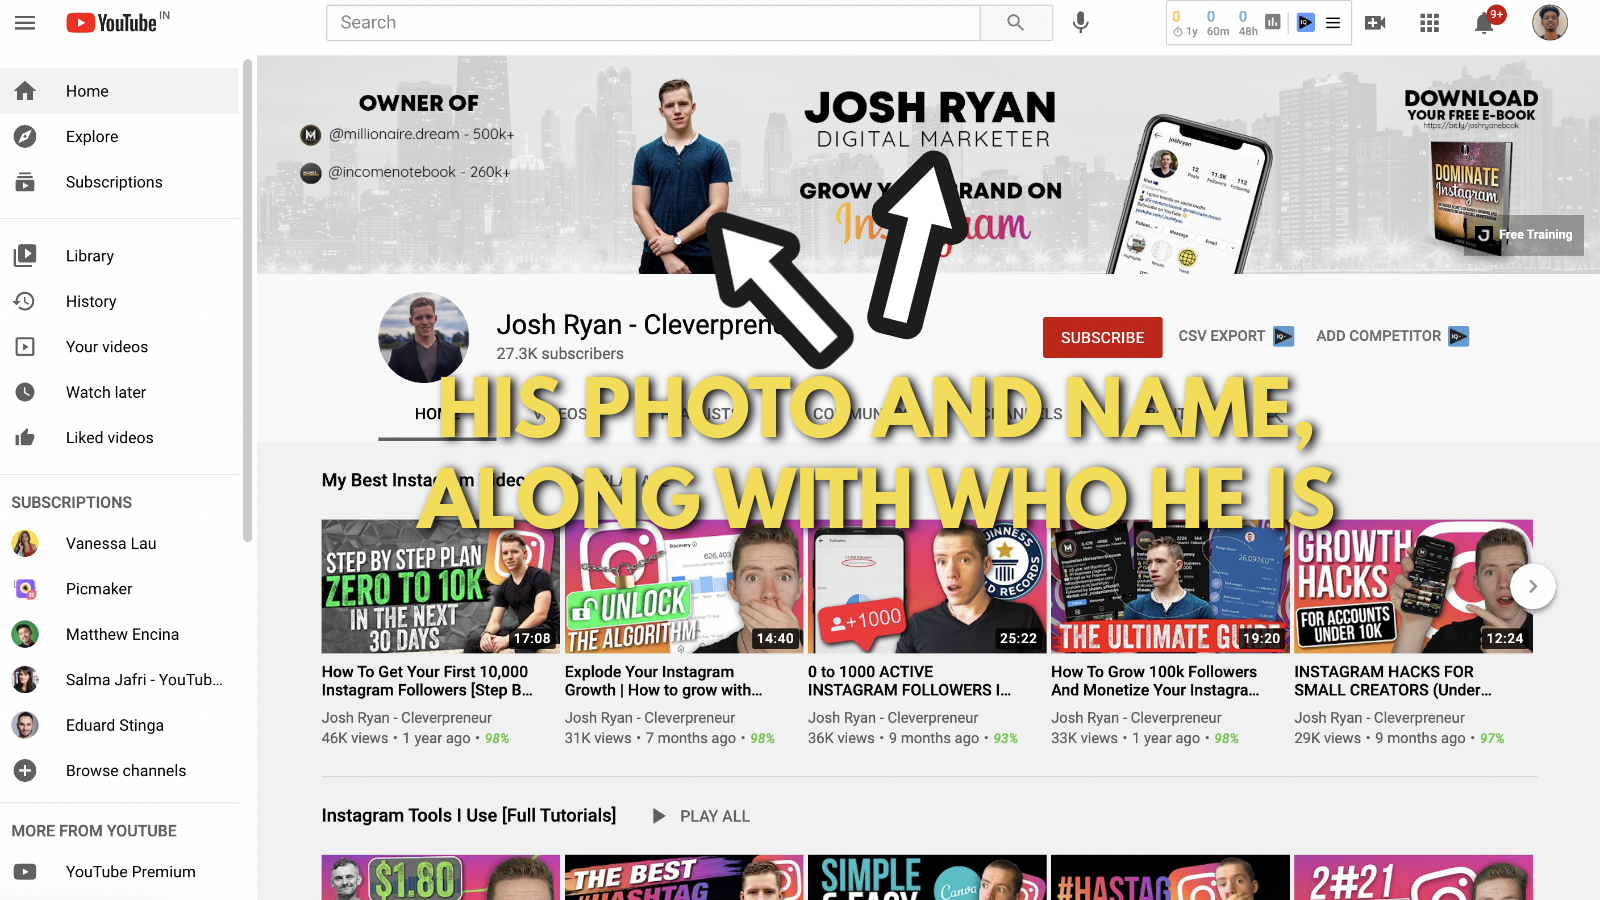
Task: Click the Free Training banner link
Action: 1524,235
